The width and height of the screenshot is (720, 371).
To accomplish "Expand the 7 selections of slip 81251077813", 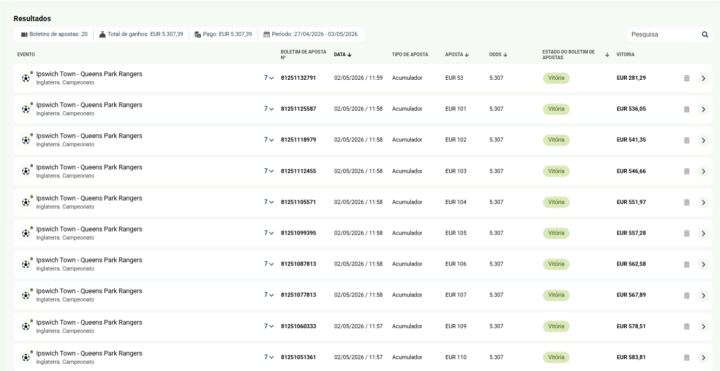I will point(269,295).
